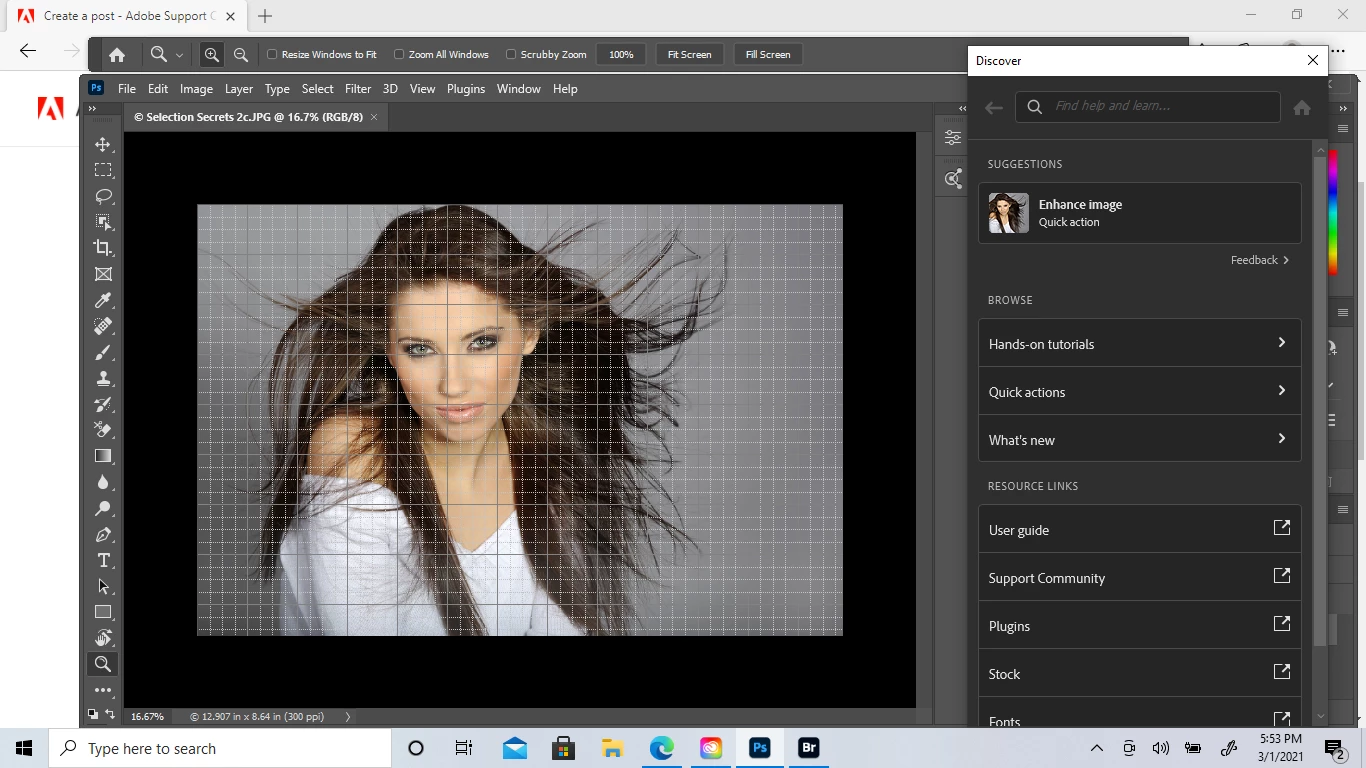Select the Brush tool
Image resolution: width=1366 pixels, height=768 pixels.
click(x=103, y=352)
